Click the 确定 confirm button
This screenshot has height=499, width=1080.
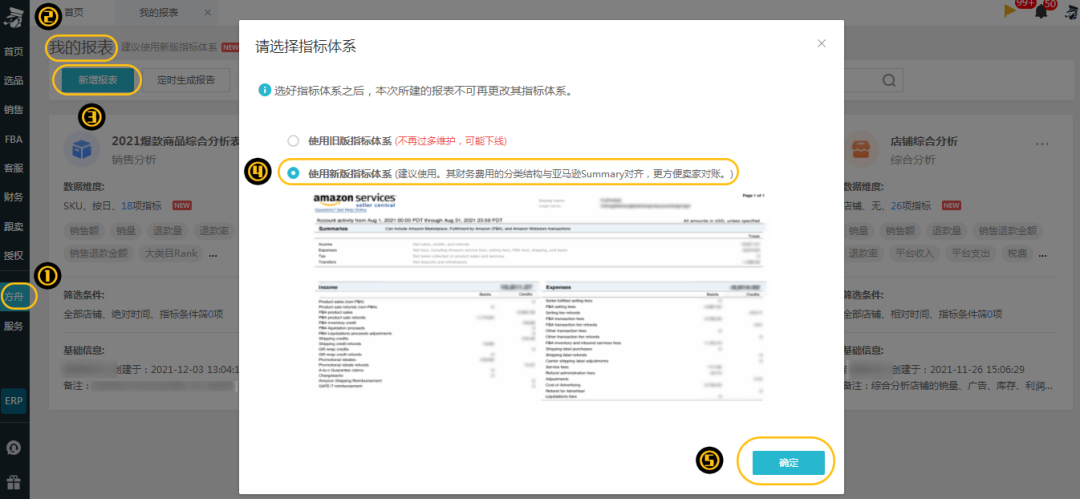point(789,463)
